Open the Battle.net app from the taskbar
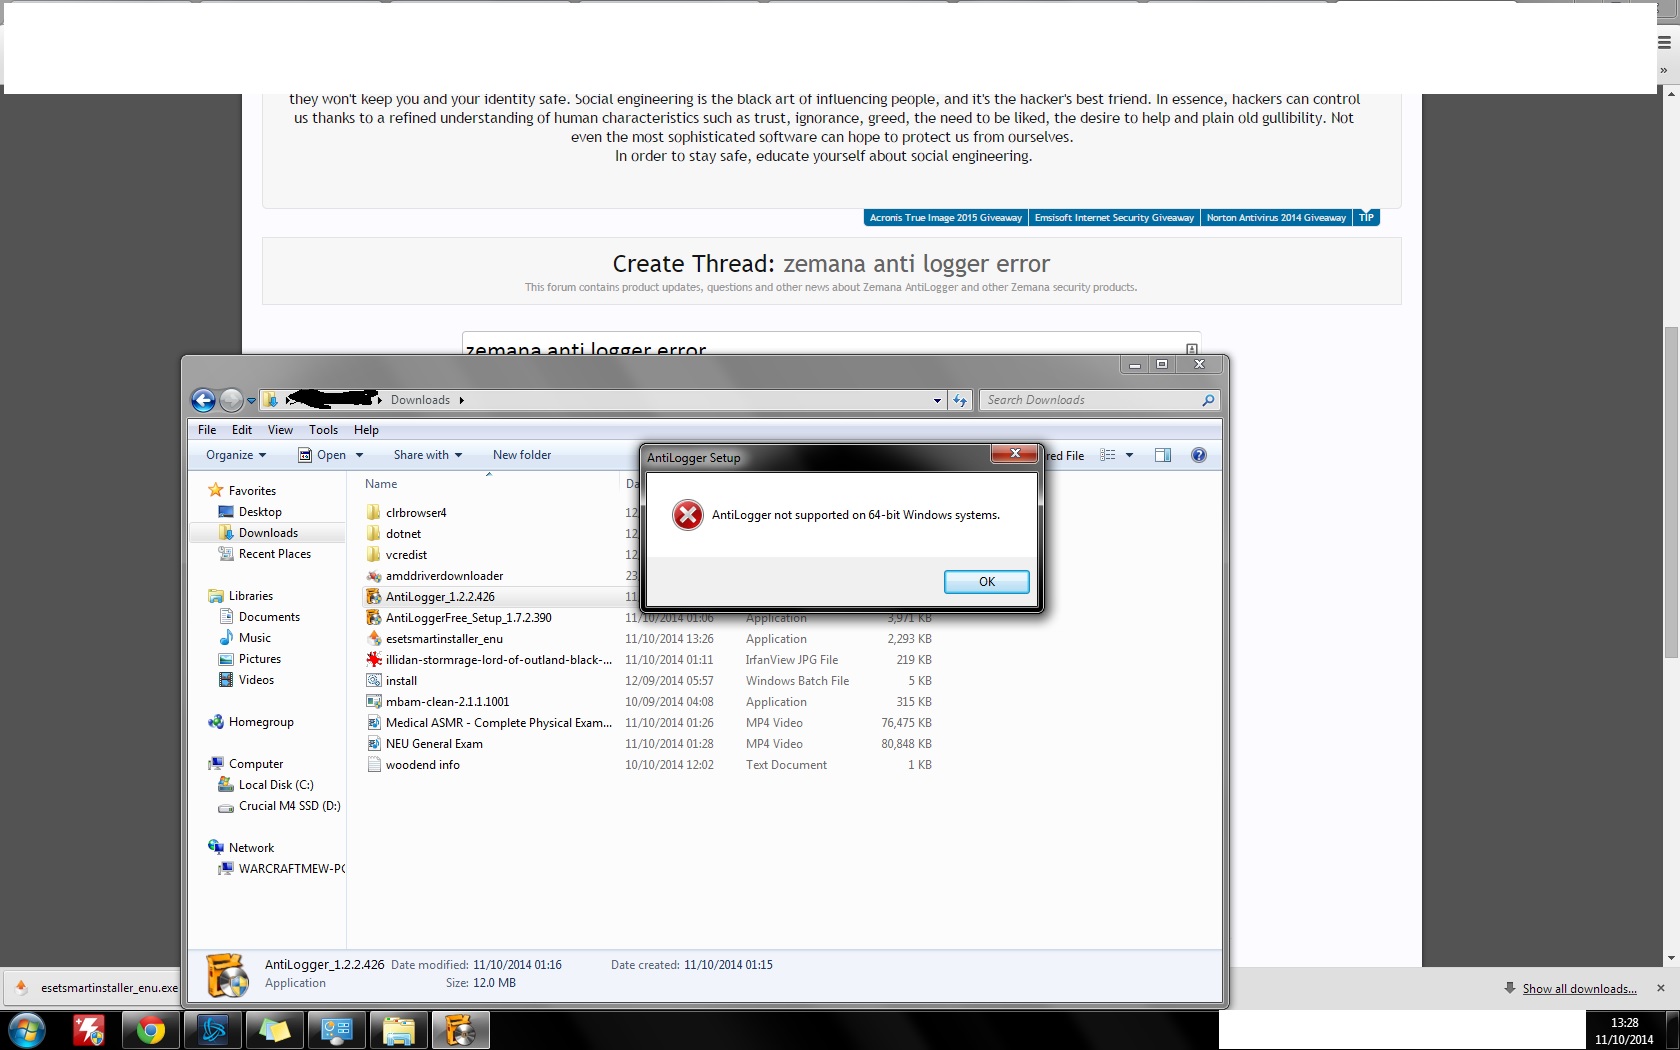Viewport: 1680px width, 1050px height. click(x=213, y=1030)
